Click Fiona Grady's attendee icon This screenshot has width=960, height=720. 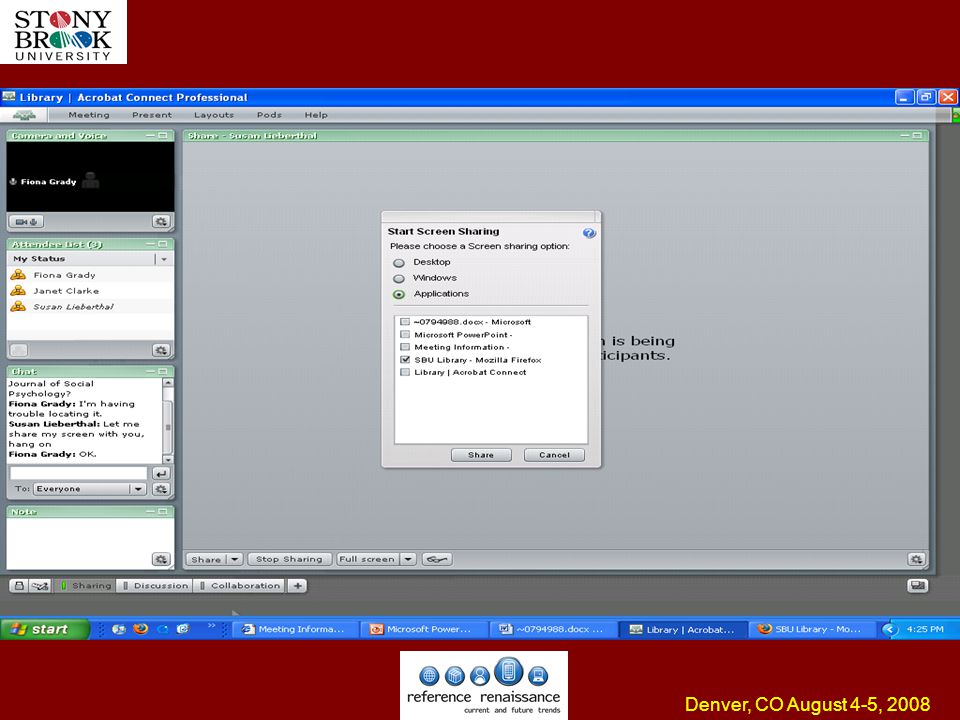[18, 275]
